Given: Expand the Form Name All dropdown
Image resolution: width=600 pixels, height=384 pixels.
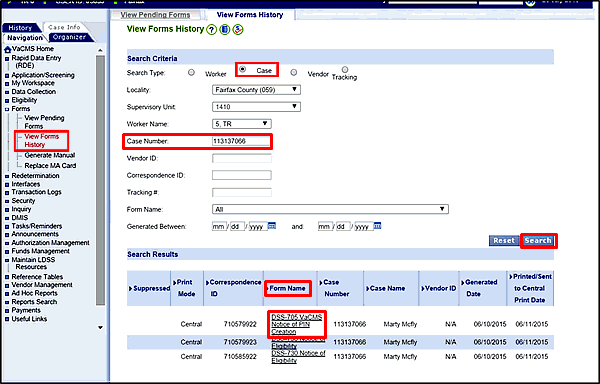Looking at the screenshot, I should pyautogui.click(x=330, y=209).
